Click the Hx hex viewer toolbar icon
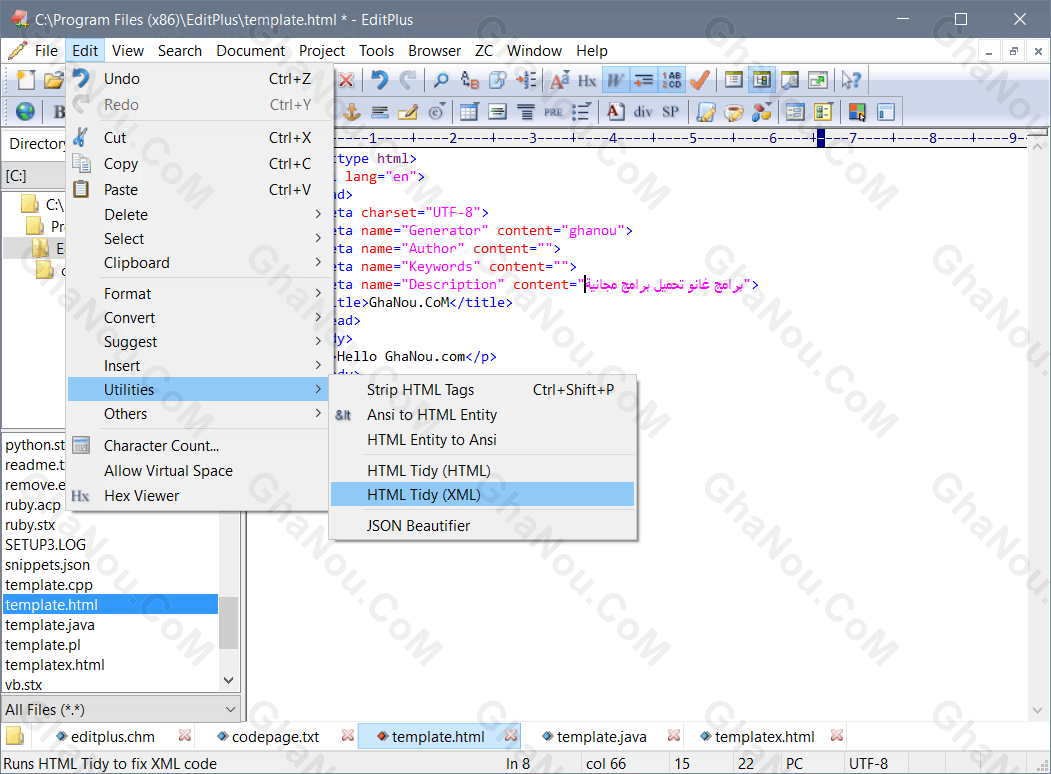The image size is (1051, 774). pyautogui.click(x=587, y=80)
